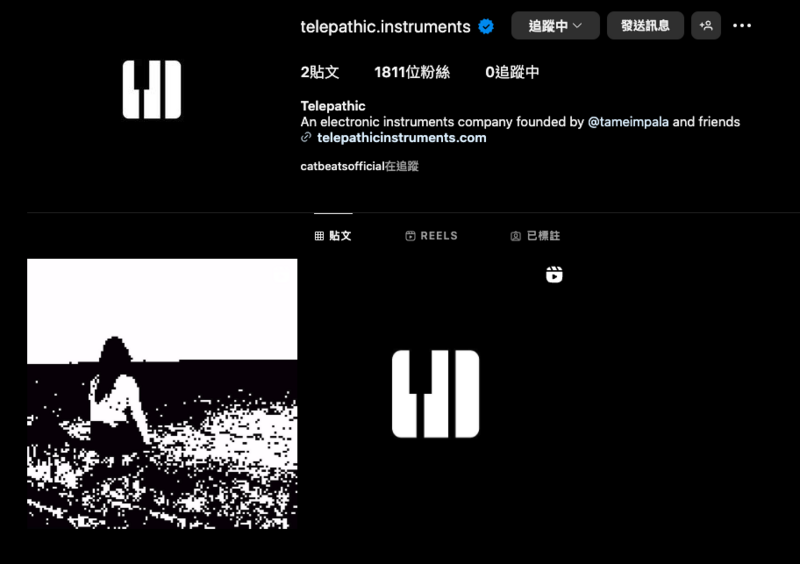
Task: Select the 貼文 posts tab
Action: click(x=333, y=236)
